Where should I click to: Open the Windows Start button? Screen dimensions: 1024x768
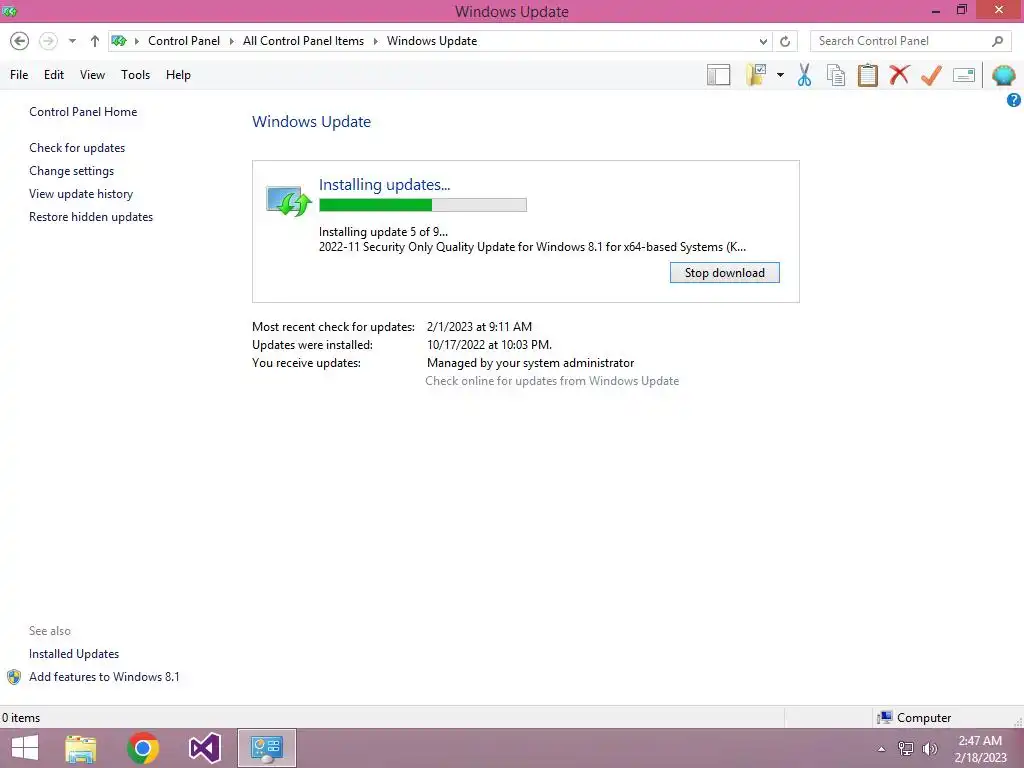(25, 748)
